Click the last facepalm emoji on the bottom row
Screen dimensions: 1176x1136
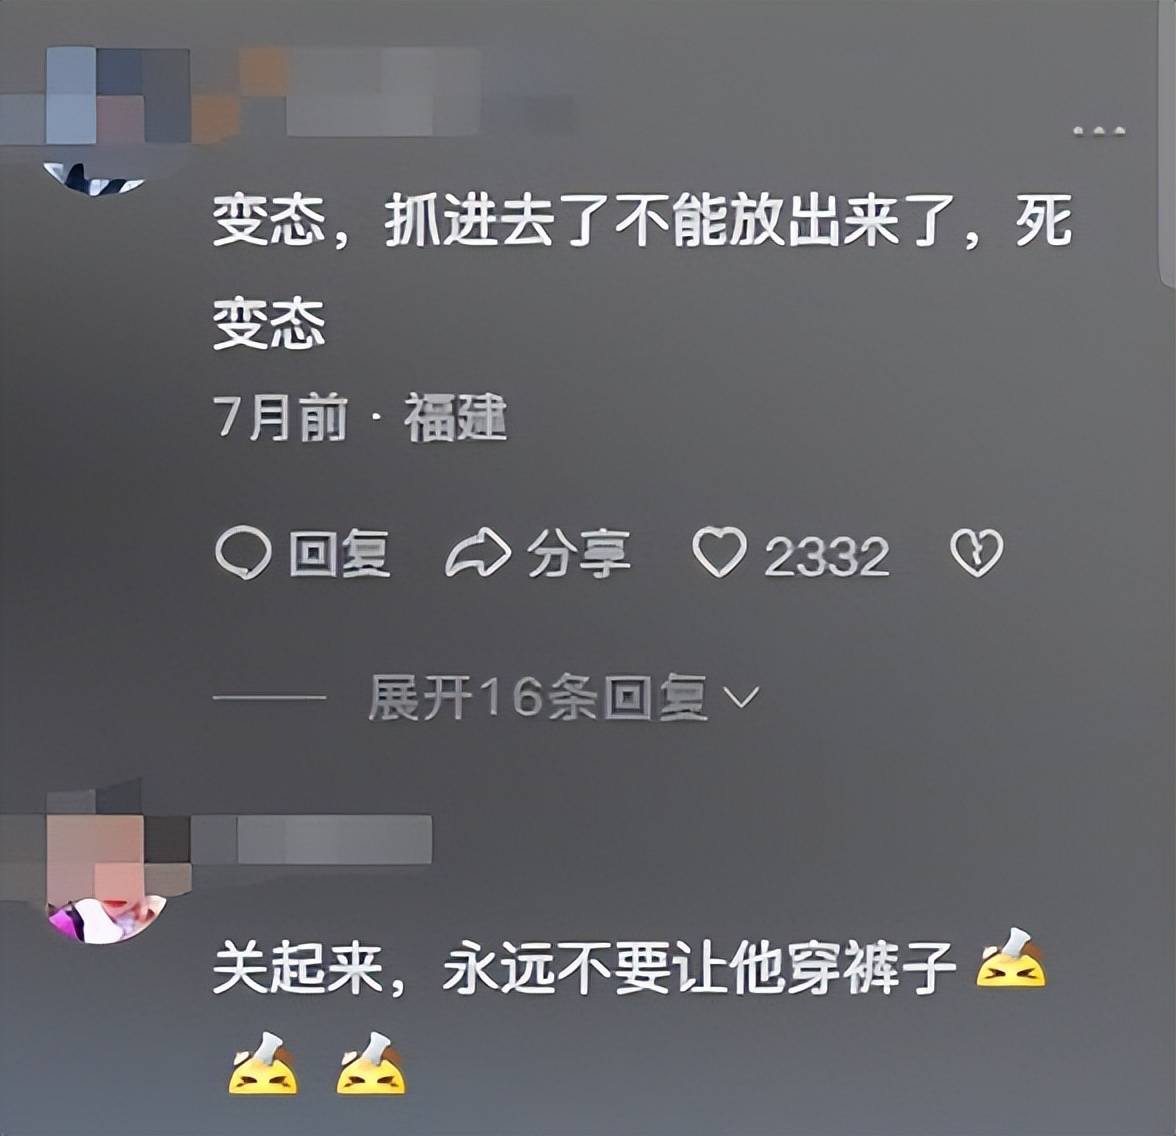coord(371,1063)
